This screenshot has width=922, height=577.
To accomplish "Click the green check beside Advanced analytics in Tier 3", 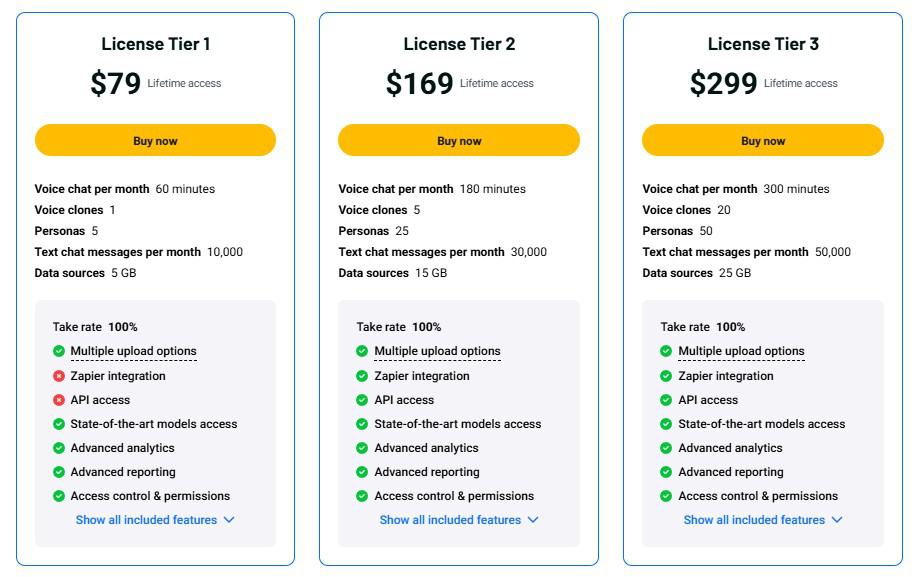I will point(668,448).
